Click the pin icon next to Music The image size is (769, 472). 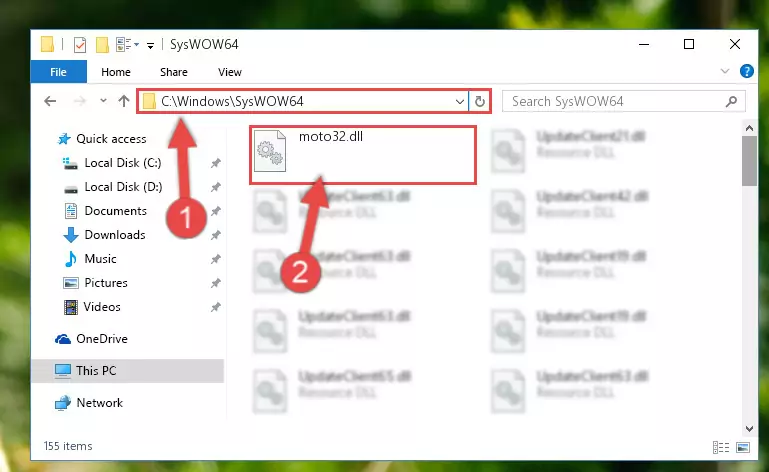216,259
